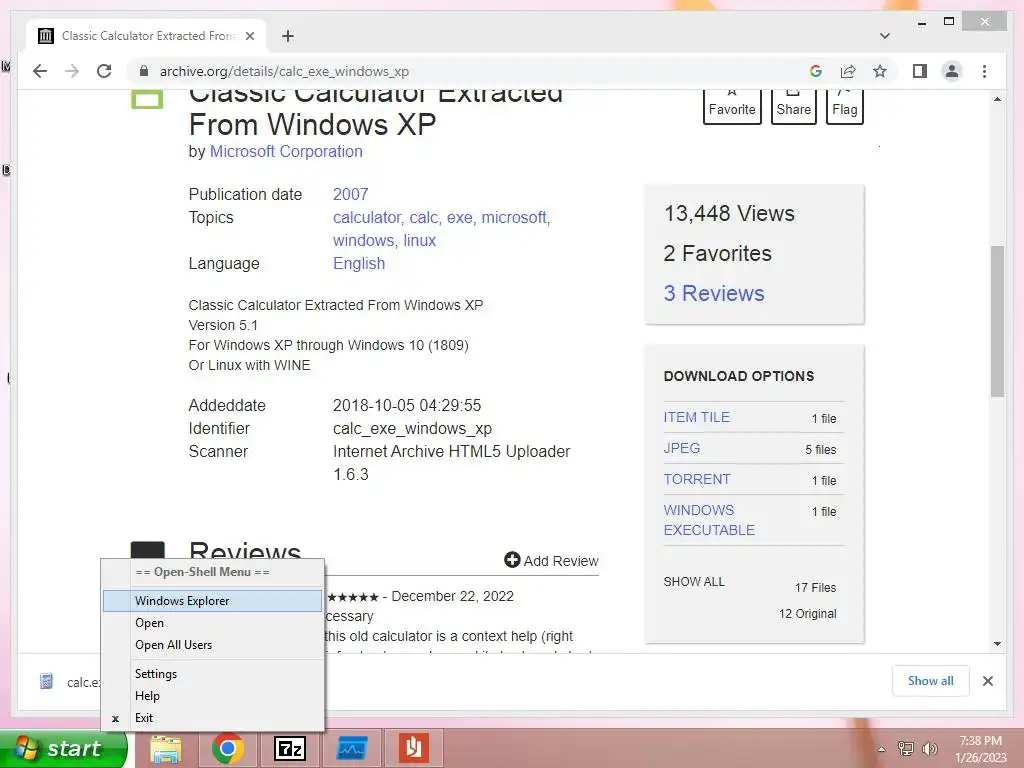Click the Start button

pos(63,748)
